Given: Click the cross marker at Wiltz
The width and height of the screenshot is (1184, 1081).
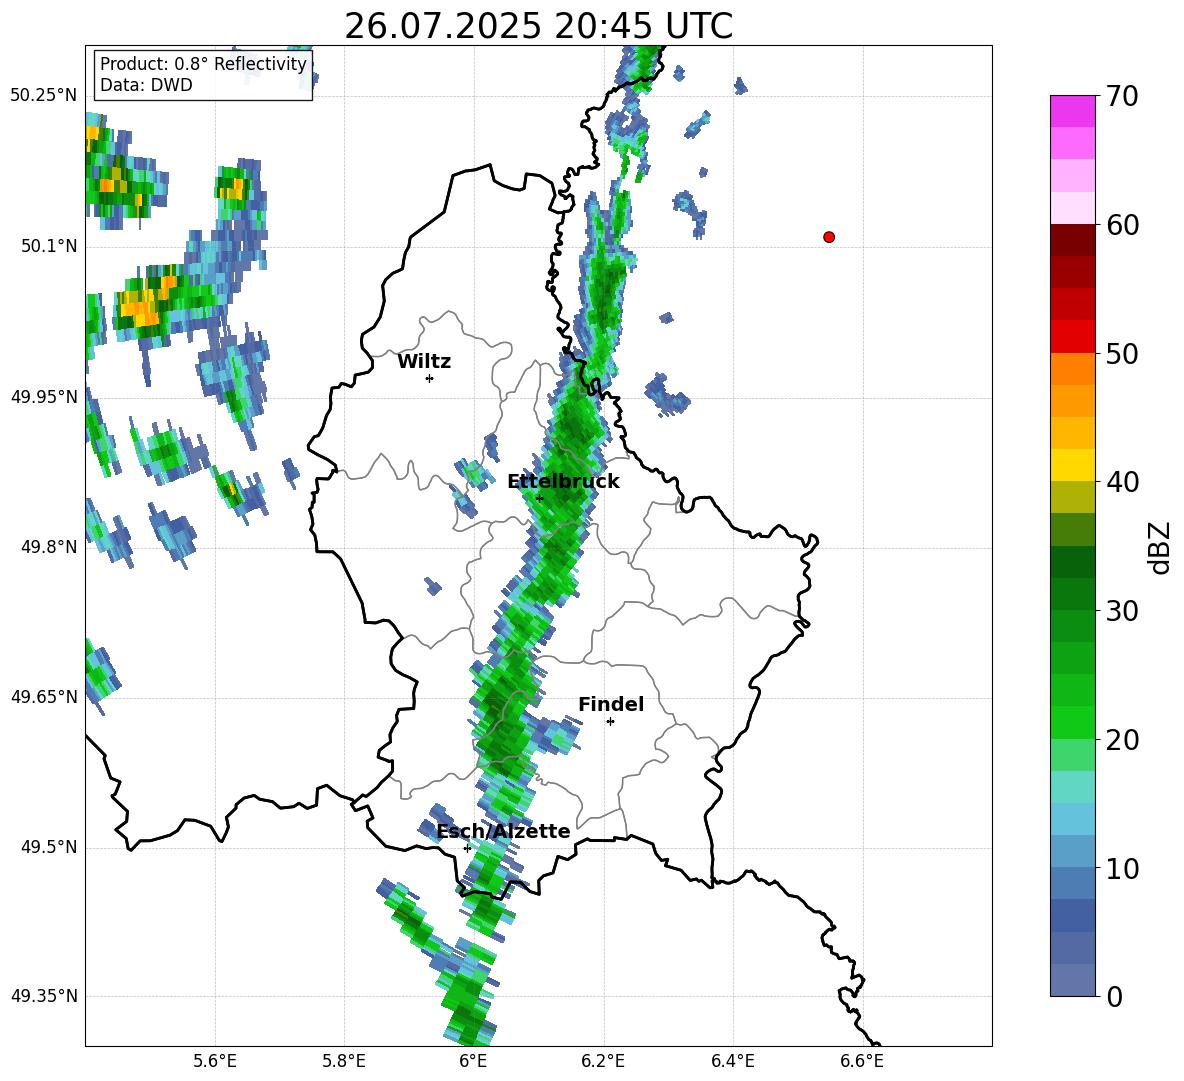Looking at the screenshot, I should (x=429, y=378).
